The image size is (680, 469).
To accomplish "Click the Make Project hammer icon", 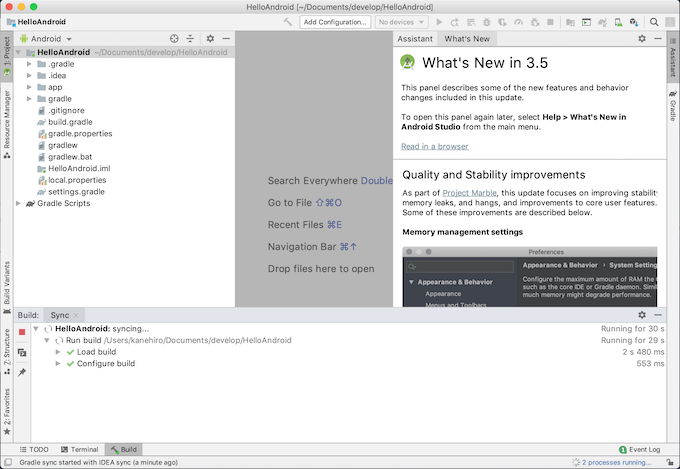I will [x=288, y=22].
